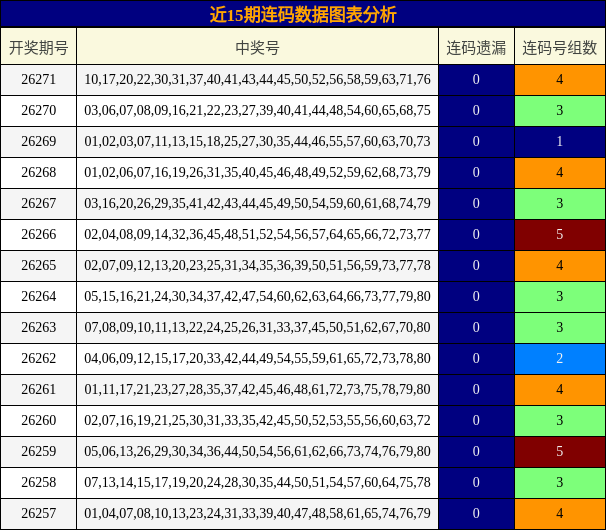Click navy group count 1 for 26269
This screenshot has height=530, width=606.
tap(560, 141)
